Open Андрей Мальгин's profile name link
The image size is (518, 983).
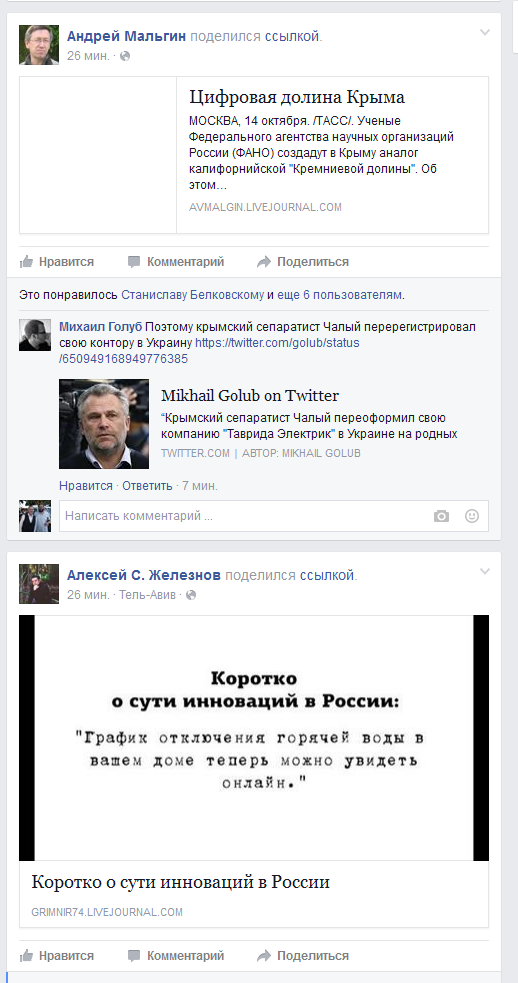click(127, 36)
